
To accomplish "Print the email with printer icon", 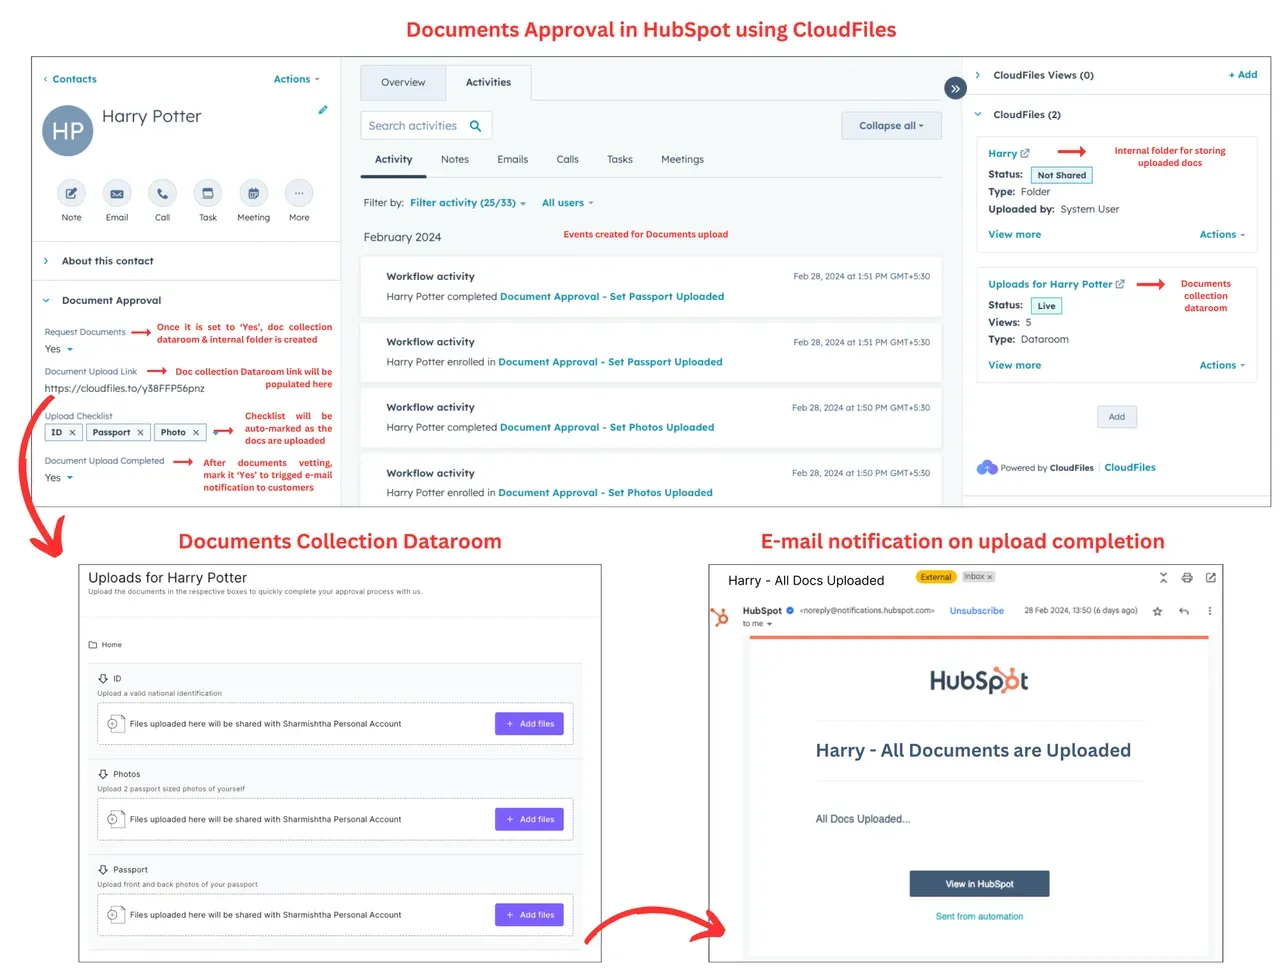I will [x=1187, y=578].
